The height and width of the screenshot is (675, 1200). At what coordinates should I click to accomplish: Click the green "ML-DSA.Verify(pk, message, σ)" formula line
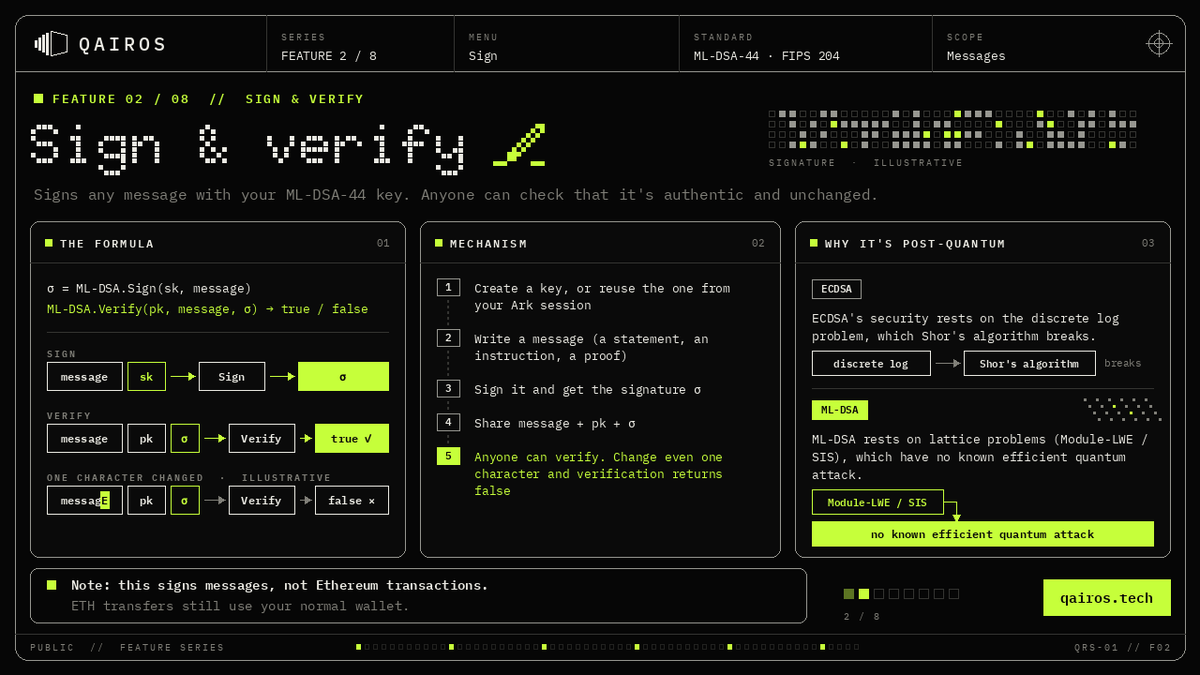(x=207, y=309)
